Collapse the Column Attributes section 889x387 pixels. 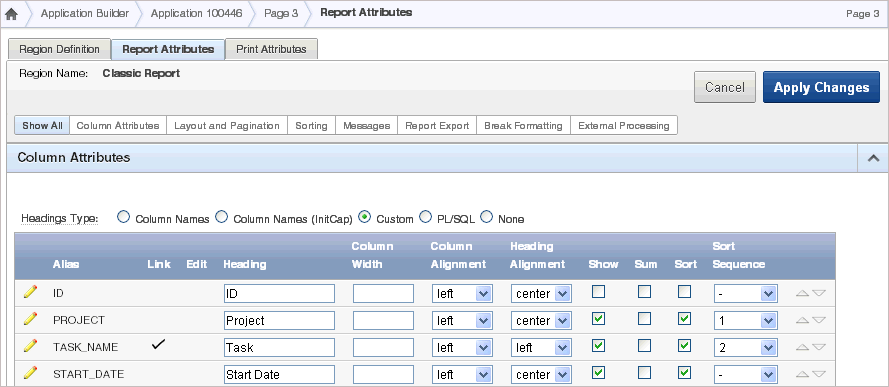(873, 159)
